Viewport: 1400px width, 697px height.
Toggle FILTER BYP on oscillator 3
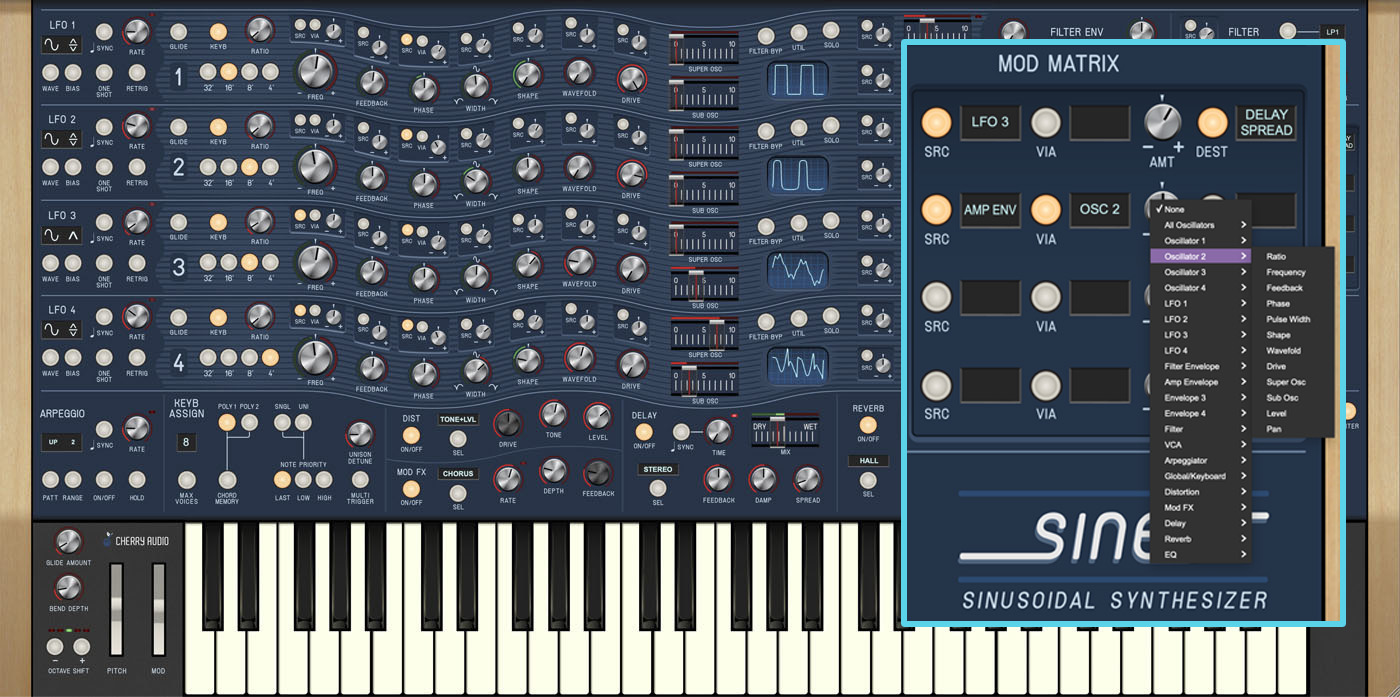coord(766,226)
